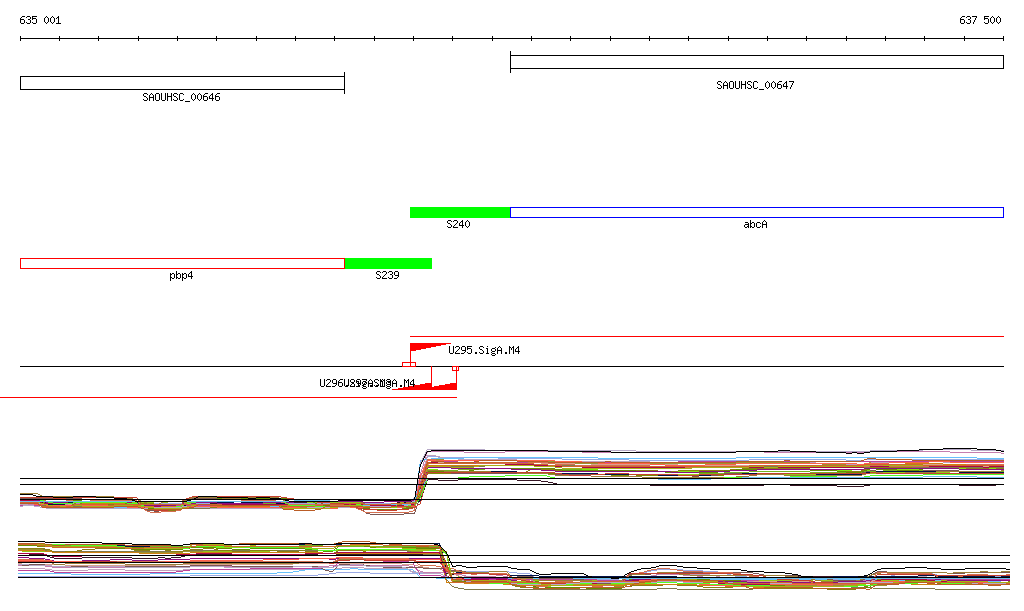Select the SAOUHSC_00646 locus rectangle
The width and height of the screenshot is (1024, 611).
pyautogui.click(x=182, y=83)
